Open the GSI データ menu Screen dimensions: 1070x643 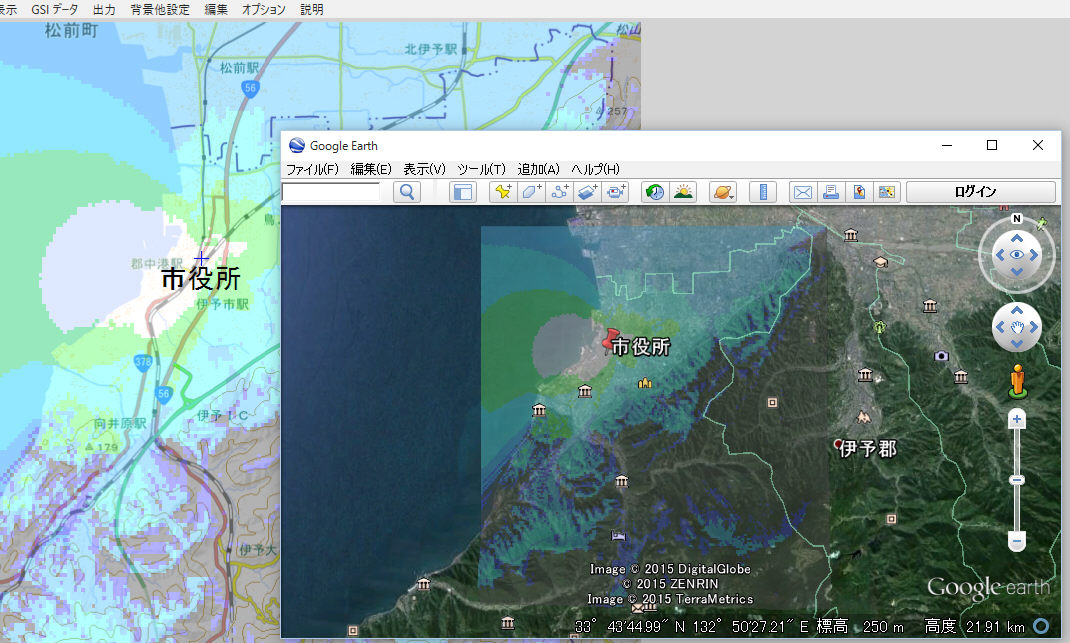(x=54, y=9)
